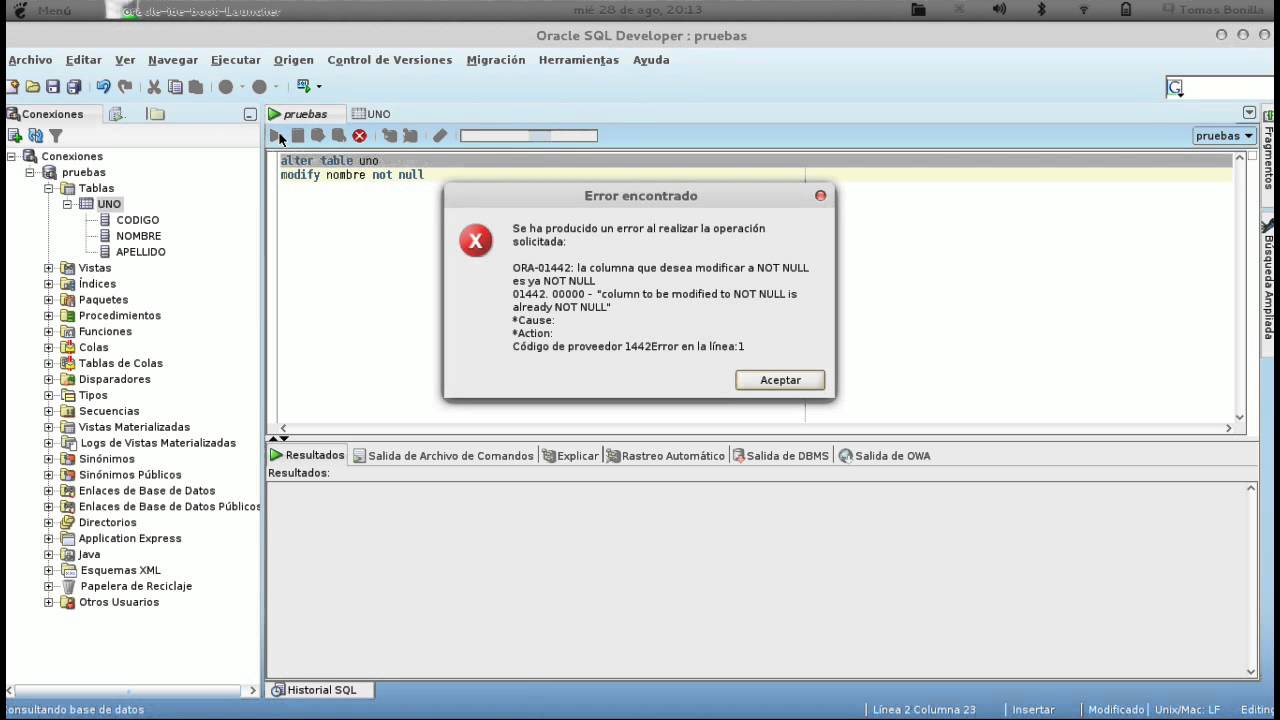
Task: Switch to the Explicar tab
Action: click(x=570, y=456)
